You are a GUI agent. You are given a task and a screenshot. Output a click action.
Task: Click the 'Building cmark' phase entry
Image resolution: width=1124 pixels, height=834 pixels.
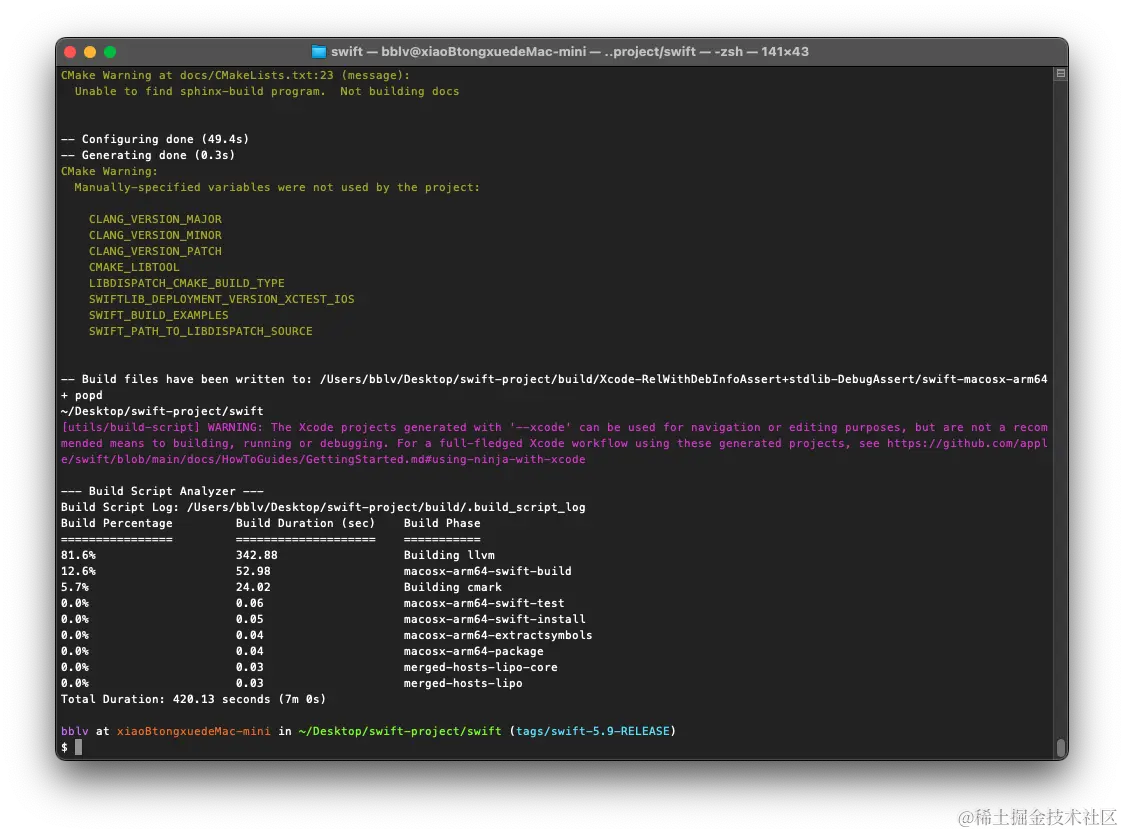[x=452, y=587]
